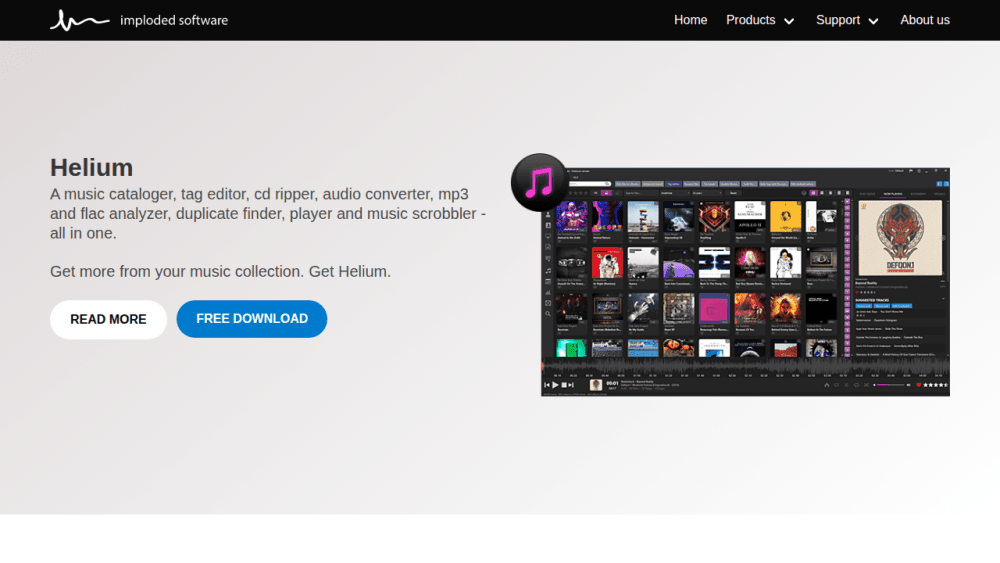Click the imploded software brand text
The image size is (1000, 563).
[174, 20]
